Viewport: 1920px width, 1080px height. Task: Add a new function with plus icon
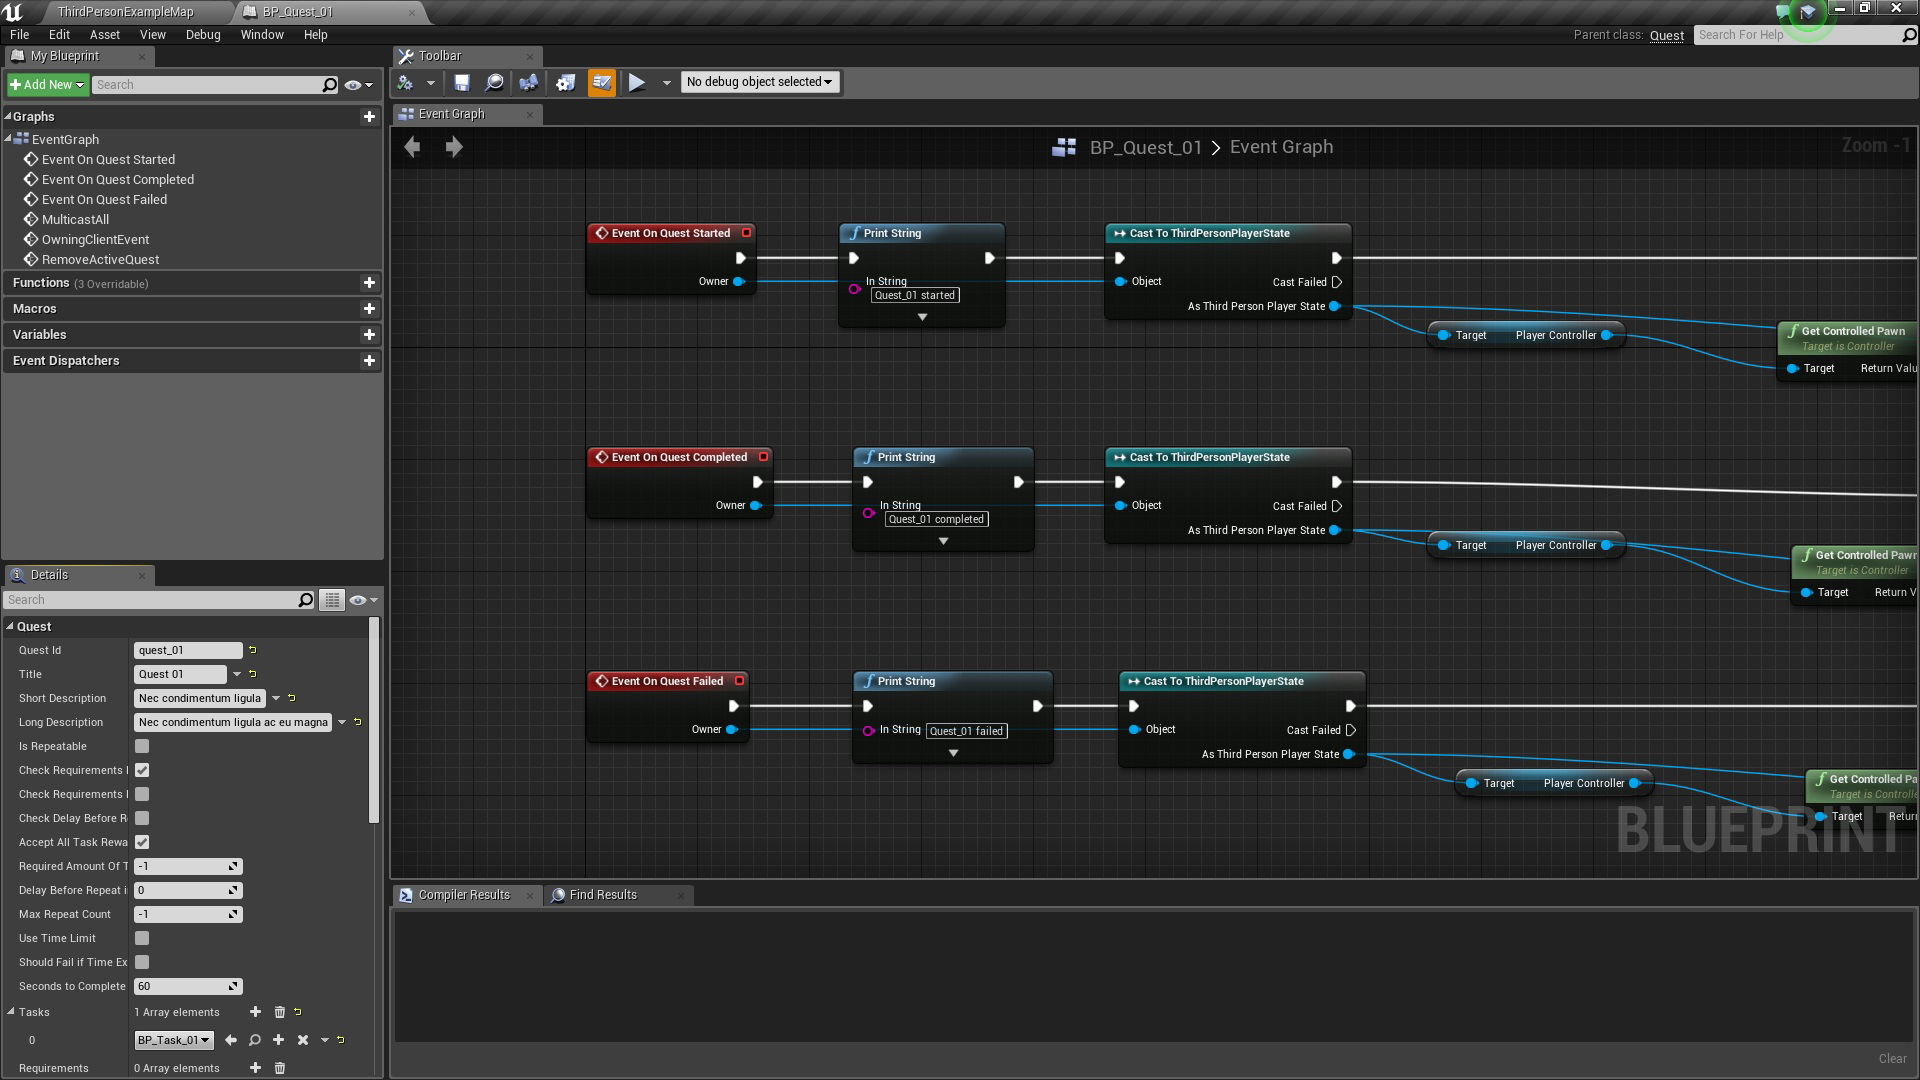(x=369, y=283)
